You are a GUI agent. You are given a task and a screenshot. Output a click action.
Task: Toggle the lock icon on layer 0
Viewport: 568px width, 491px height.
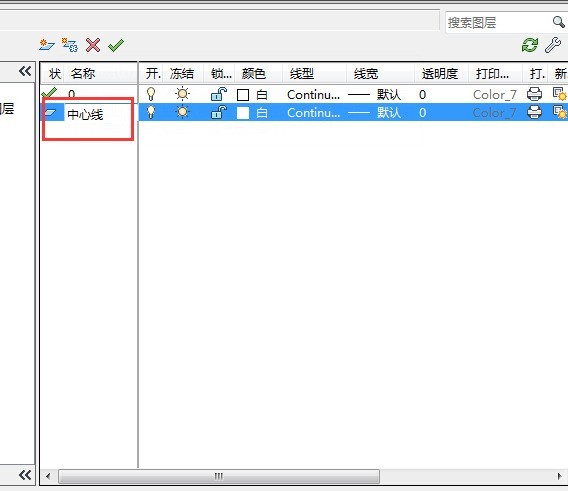[x=219, y=94]
